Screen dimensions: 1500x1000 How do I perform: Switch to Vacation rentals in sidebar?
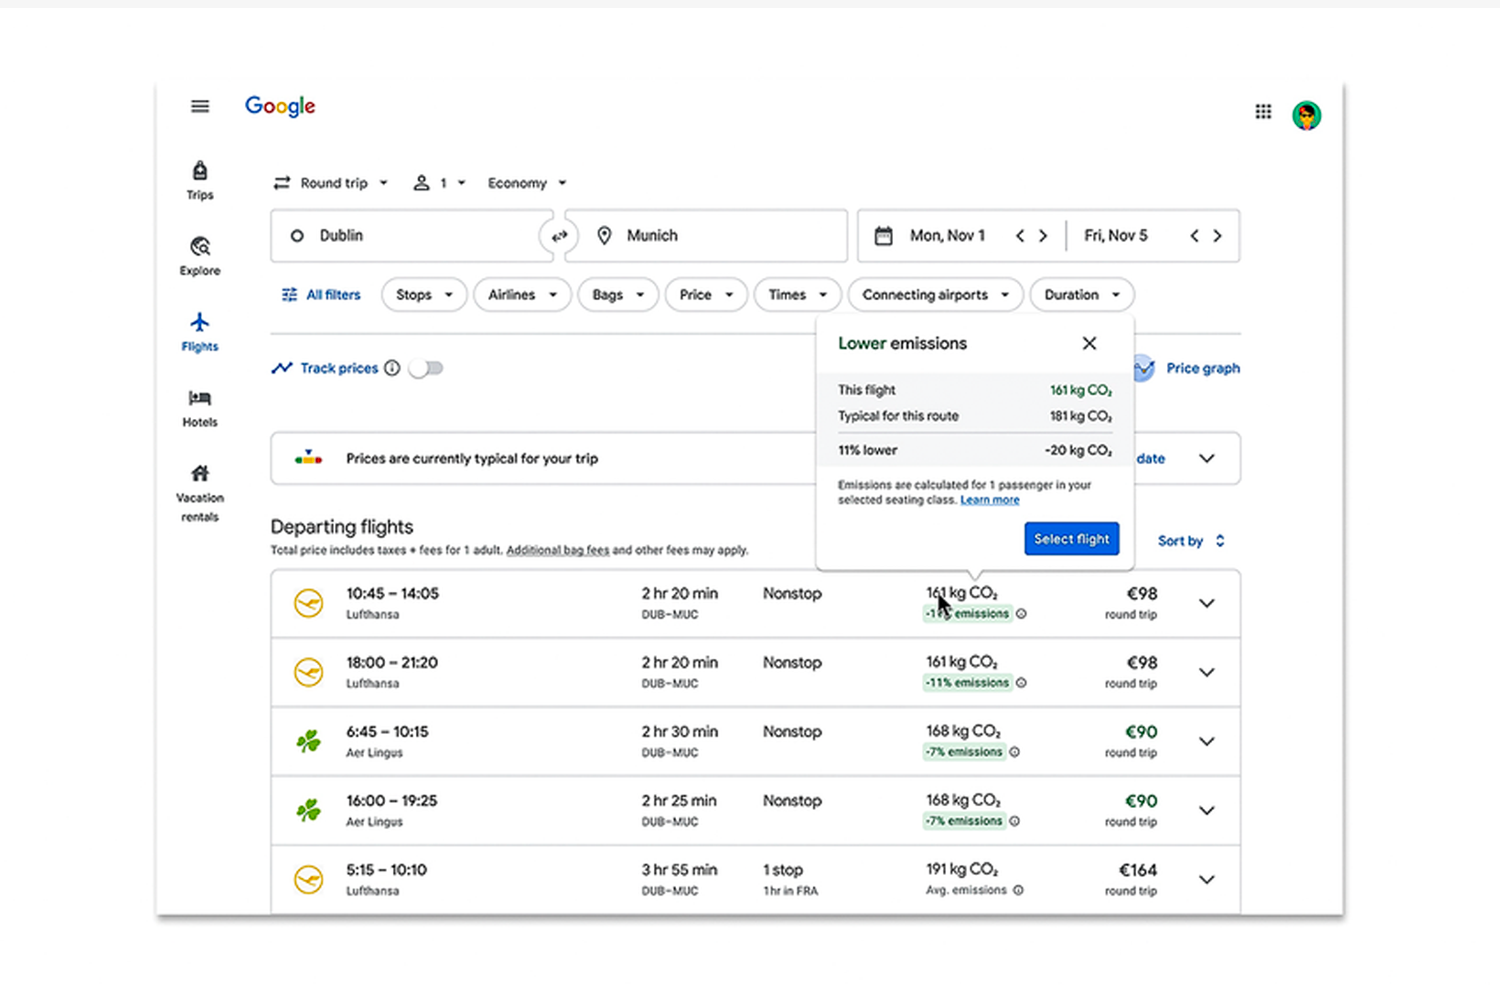pos(200,491)
